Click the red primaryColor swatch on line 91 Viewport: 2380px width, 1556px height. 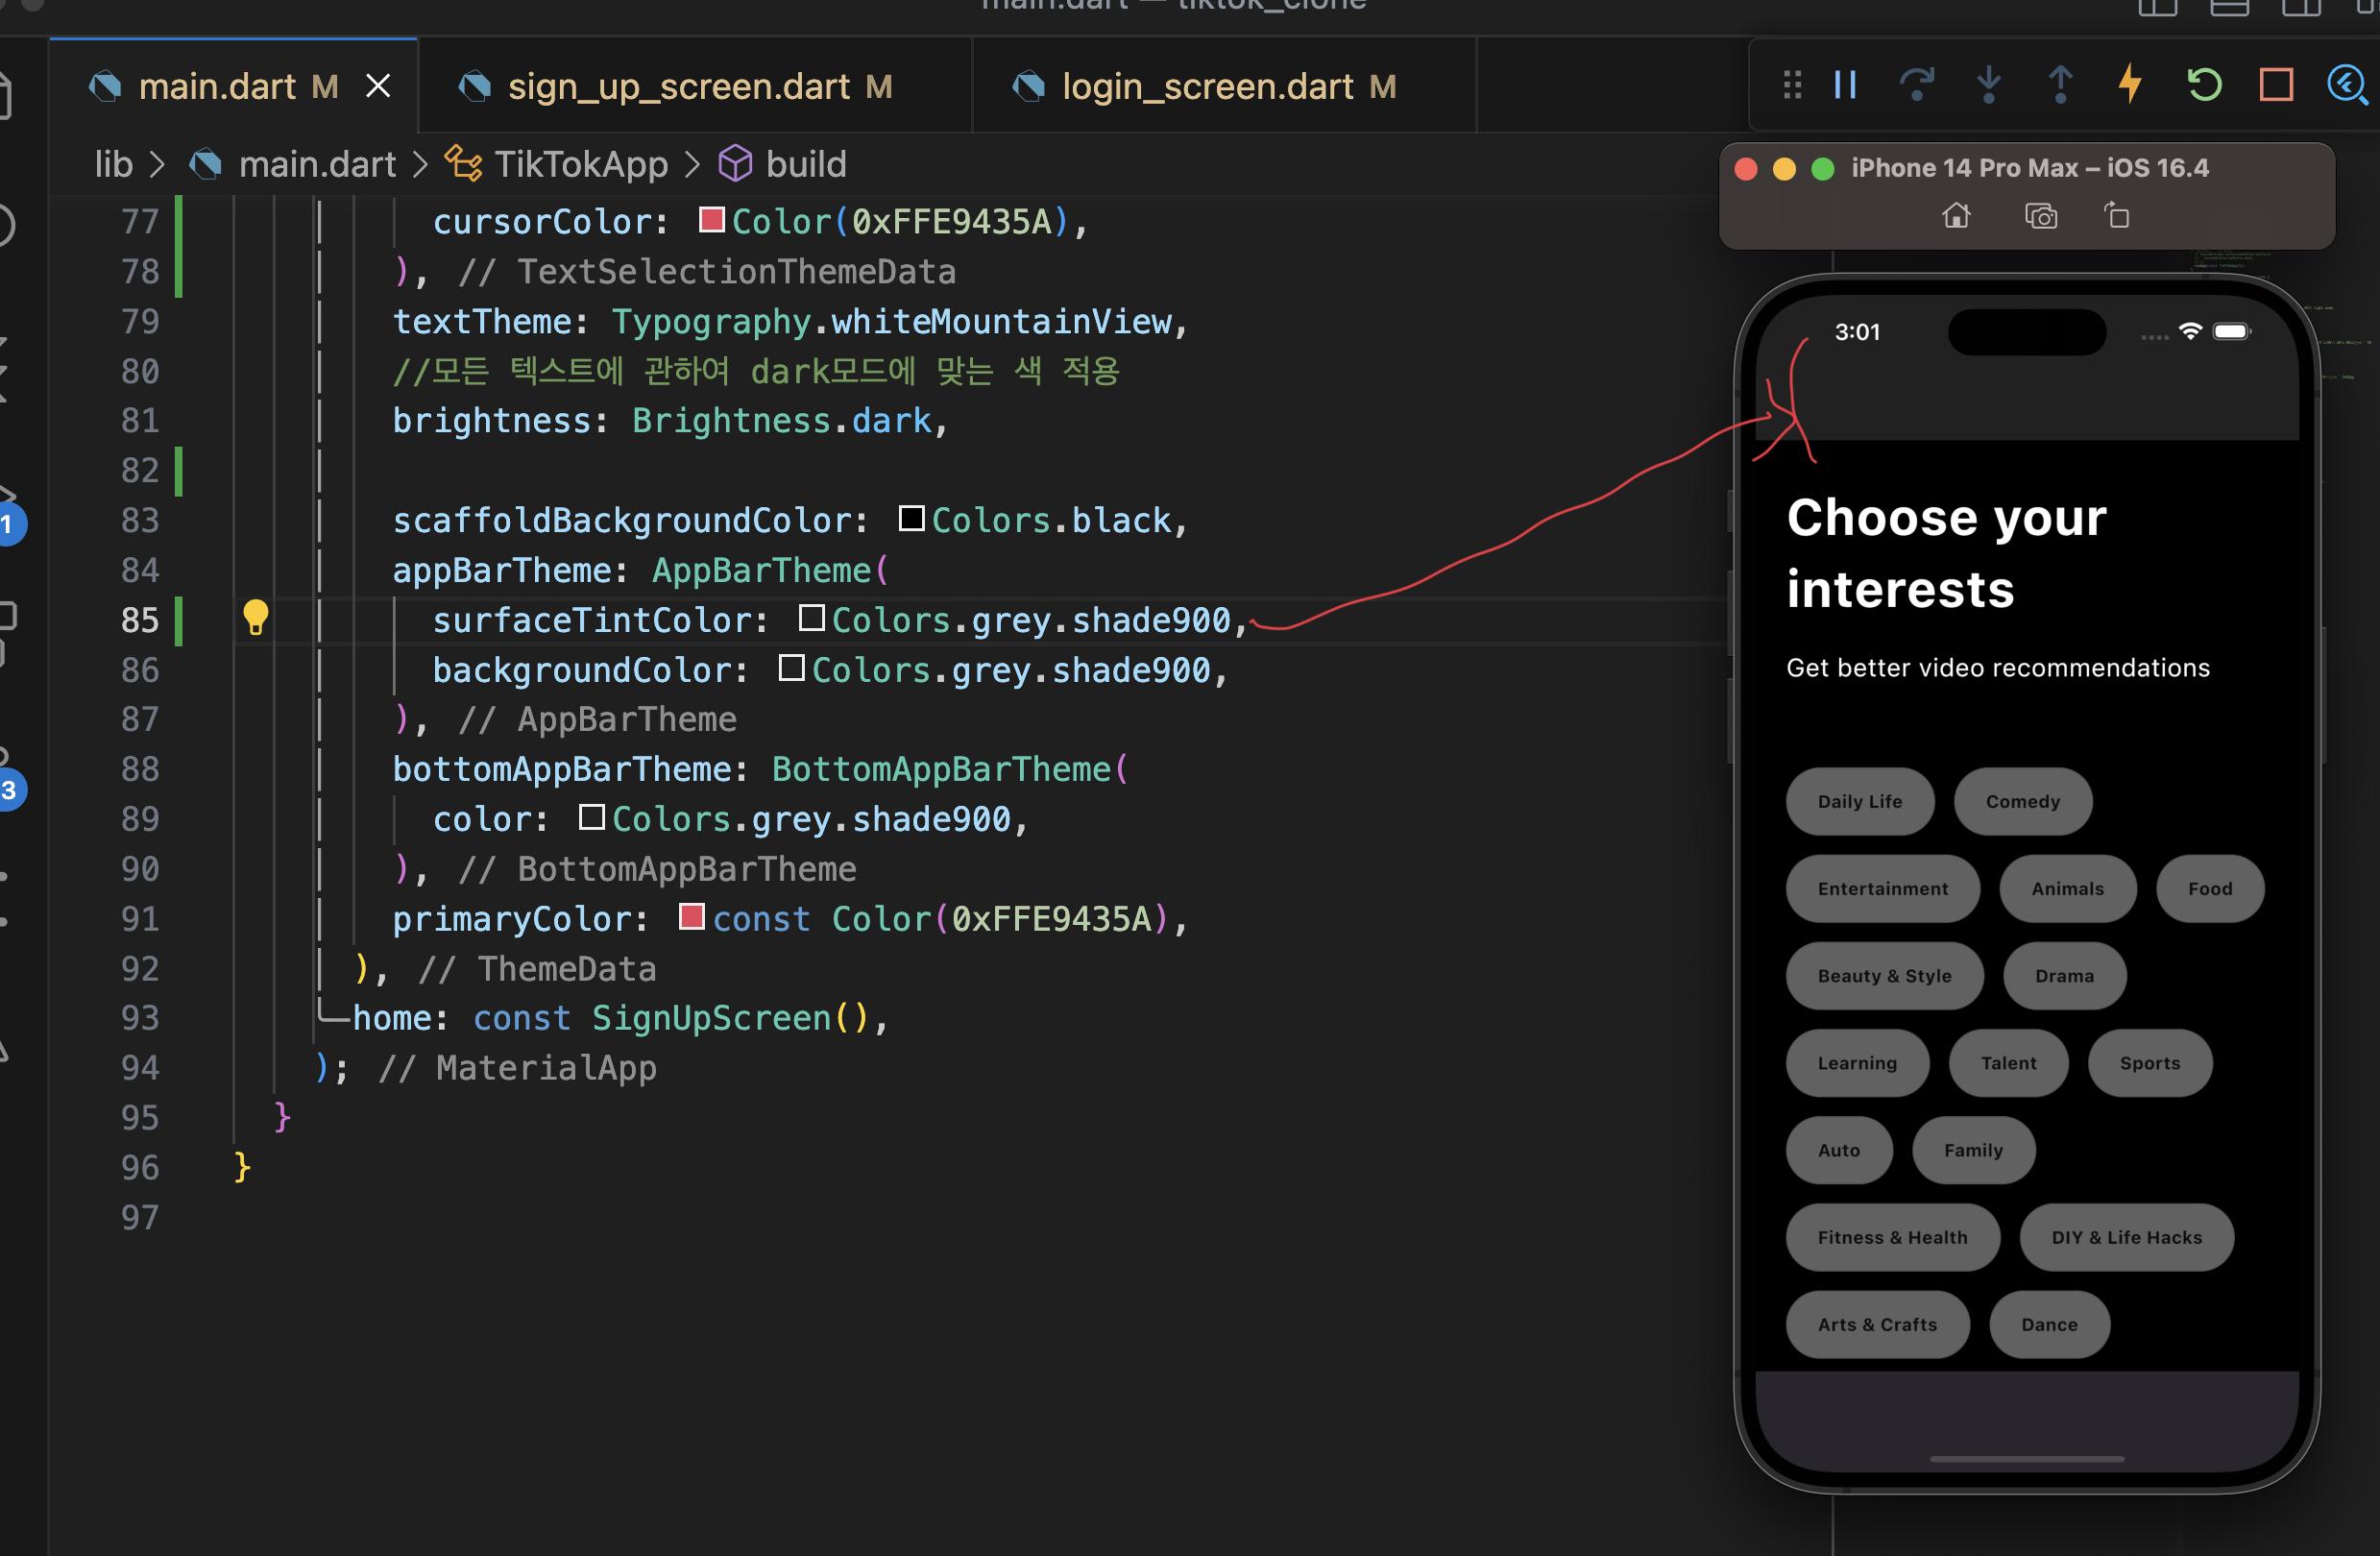click(691, 916)
